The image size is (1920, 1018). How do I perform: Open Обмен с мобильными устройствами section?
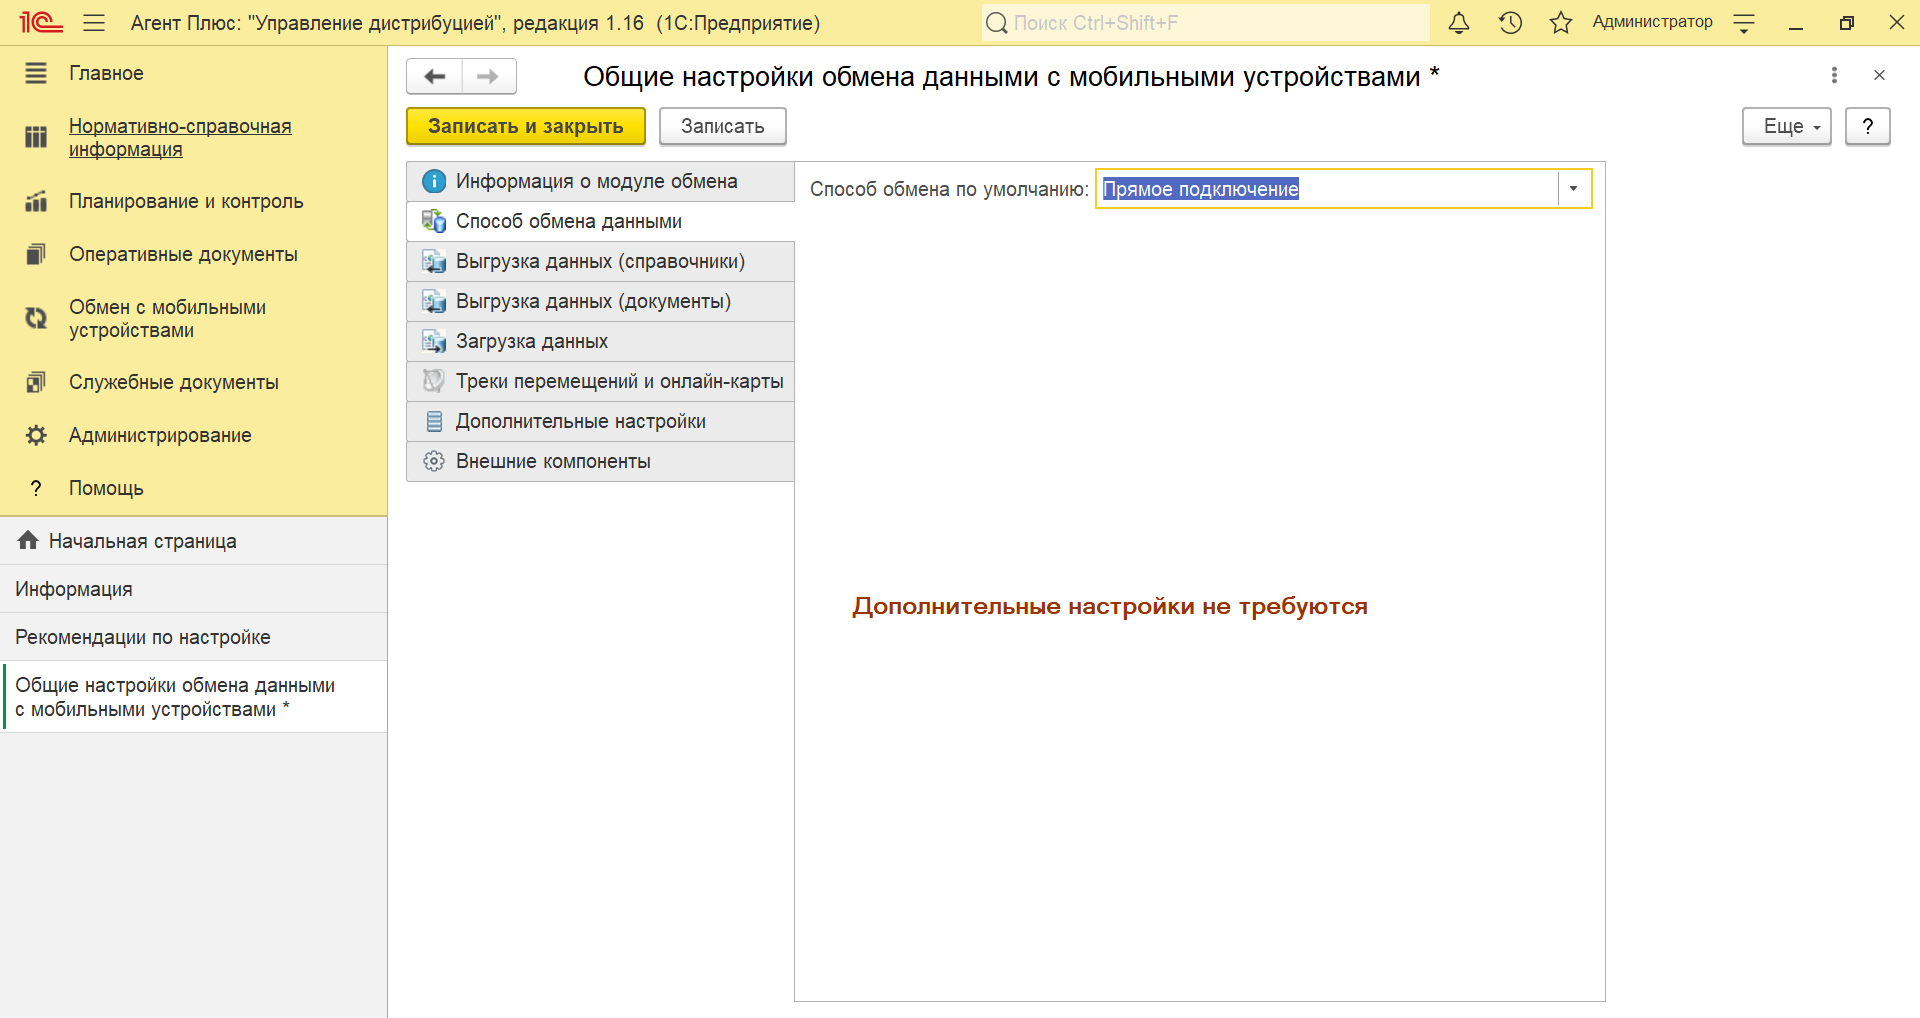[x=167, y=319]
